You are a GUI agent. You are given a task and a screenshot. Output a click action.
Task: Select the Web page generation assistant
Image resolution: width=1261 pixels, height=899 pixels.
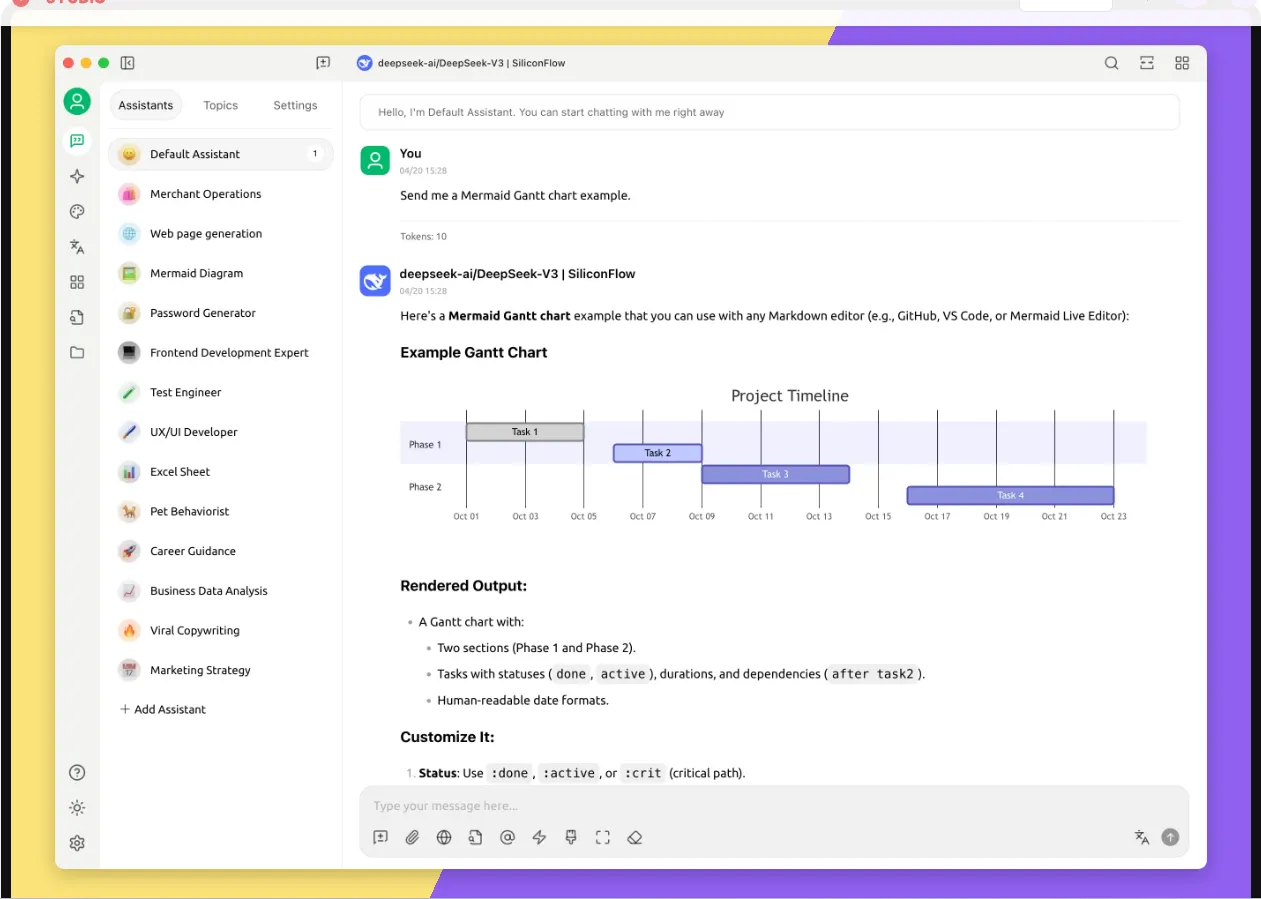[x=221, y=234]
